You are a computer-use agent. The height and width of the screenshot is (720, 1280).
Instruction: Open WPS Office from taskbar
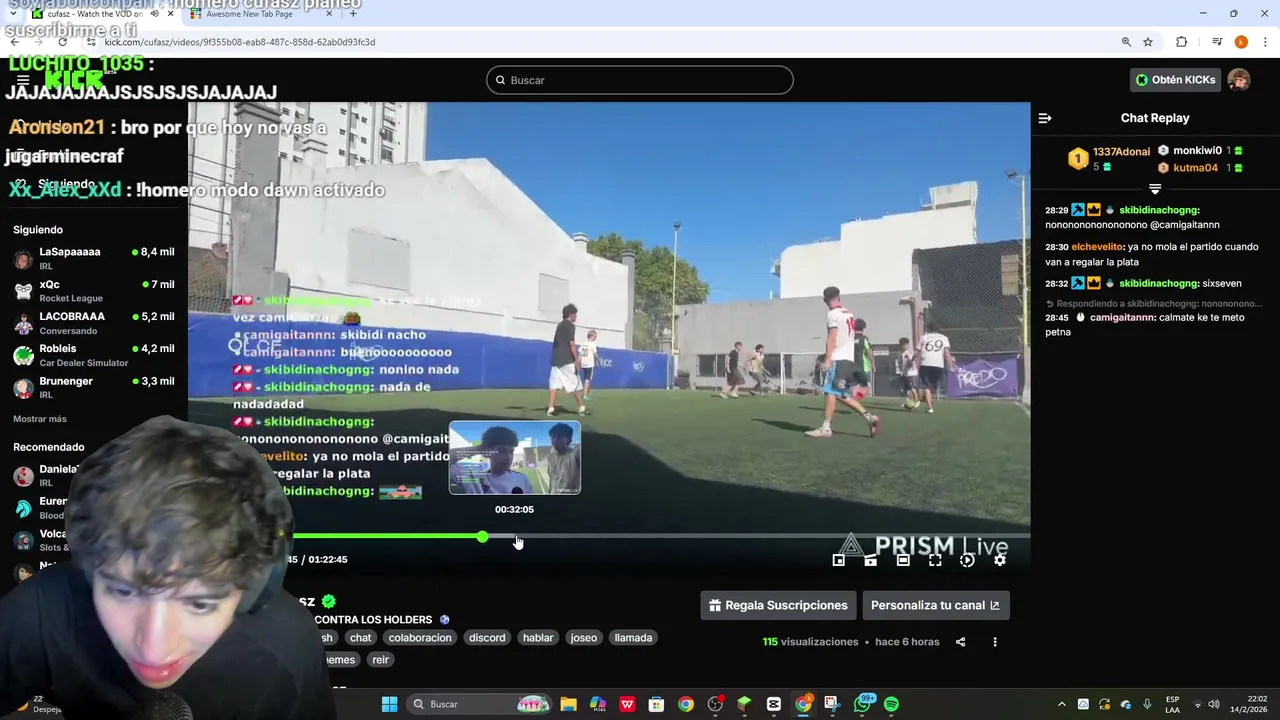pos(627,704)
